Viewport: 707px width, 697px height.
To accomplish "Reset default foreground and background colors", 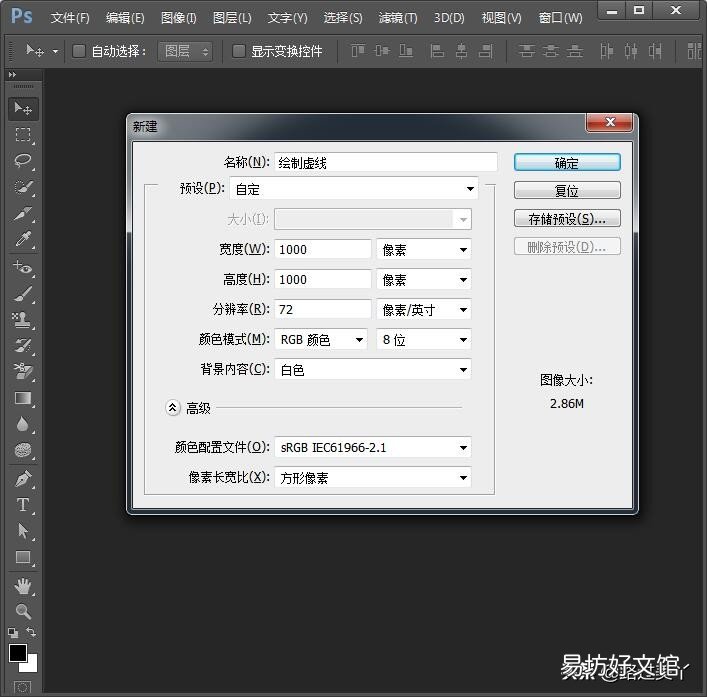I will (13, 633).
